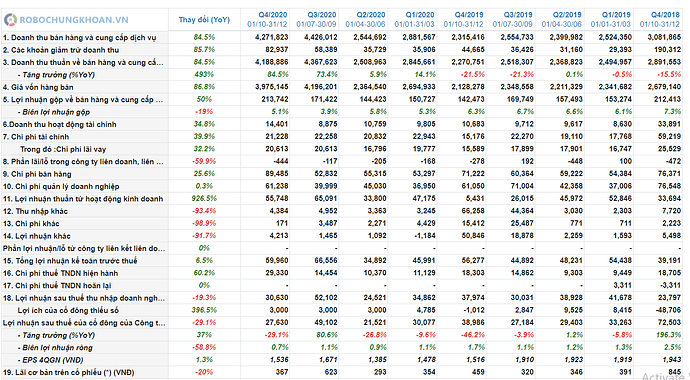The image size is (690, 380).
Task: Click the 196.3% growth value in Q4/2018
Action: tap(668, 336)
